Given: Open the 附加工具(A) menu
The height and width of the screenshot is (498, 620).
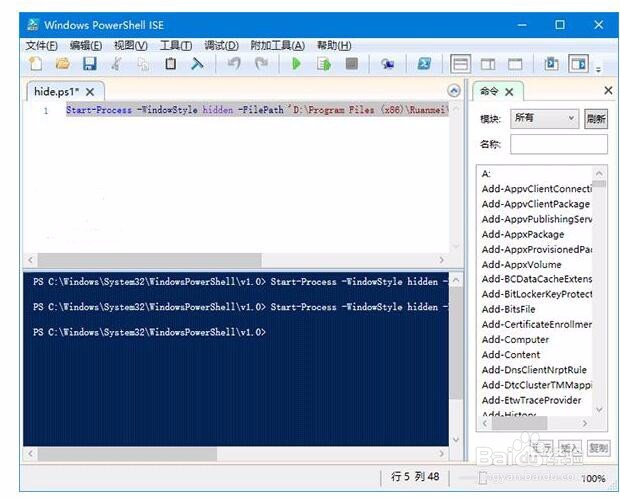Looking at the screenshot, I should click(278, 46).
